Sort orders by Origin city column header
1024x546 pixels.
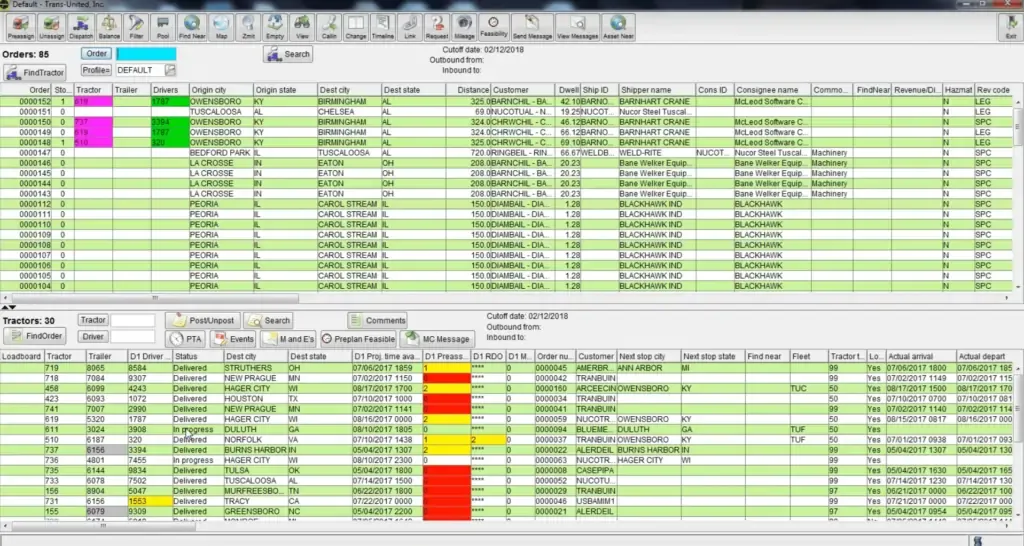(x=221, y=90)
